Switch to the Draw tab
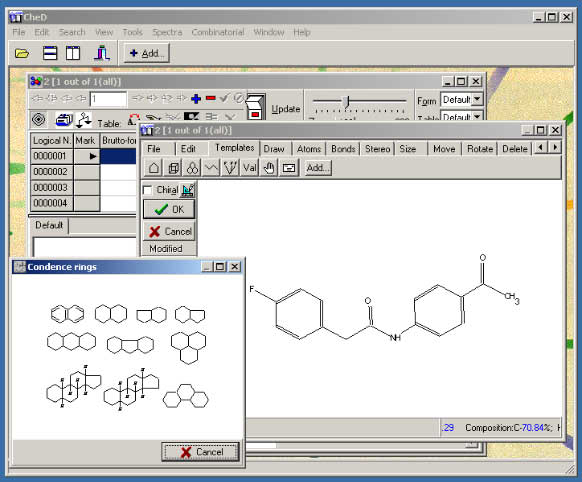 [x=274, y=149]
